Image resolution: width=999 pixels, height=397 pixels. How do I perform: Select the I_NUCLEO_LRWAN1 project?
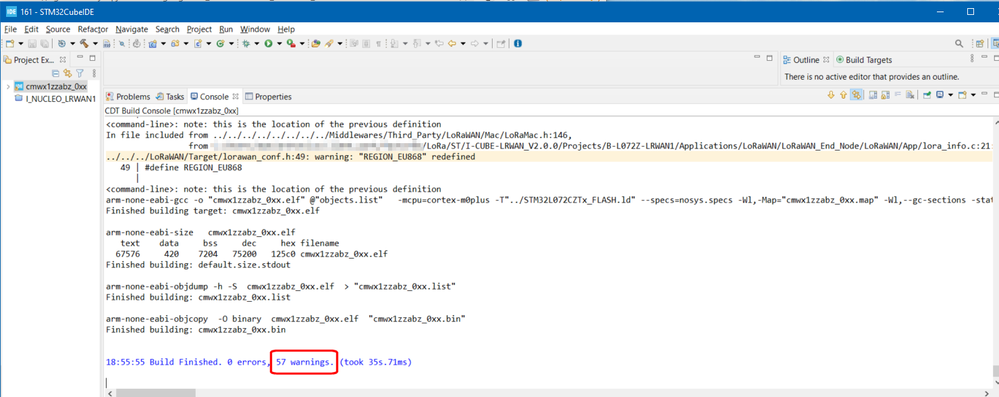click(56, 99)
